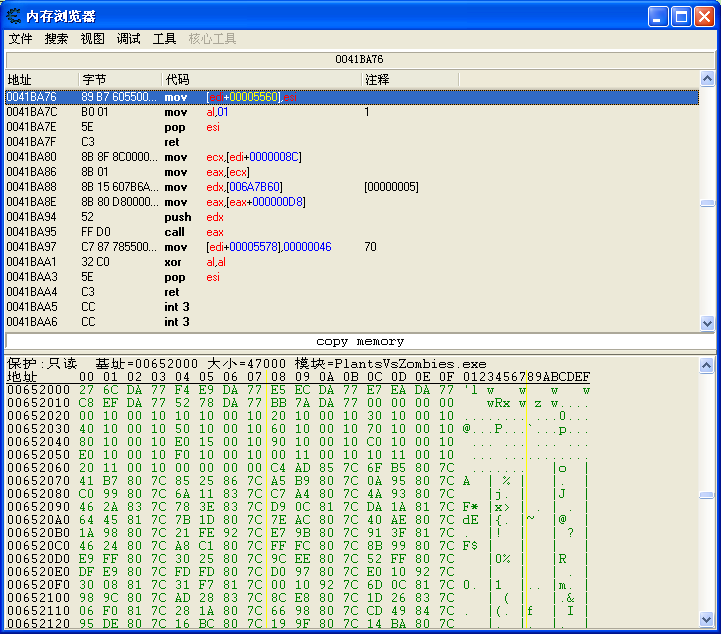
Task: Click hex address 00652100
Action: pos(39,598)
